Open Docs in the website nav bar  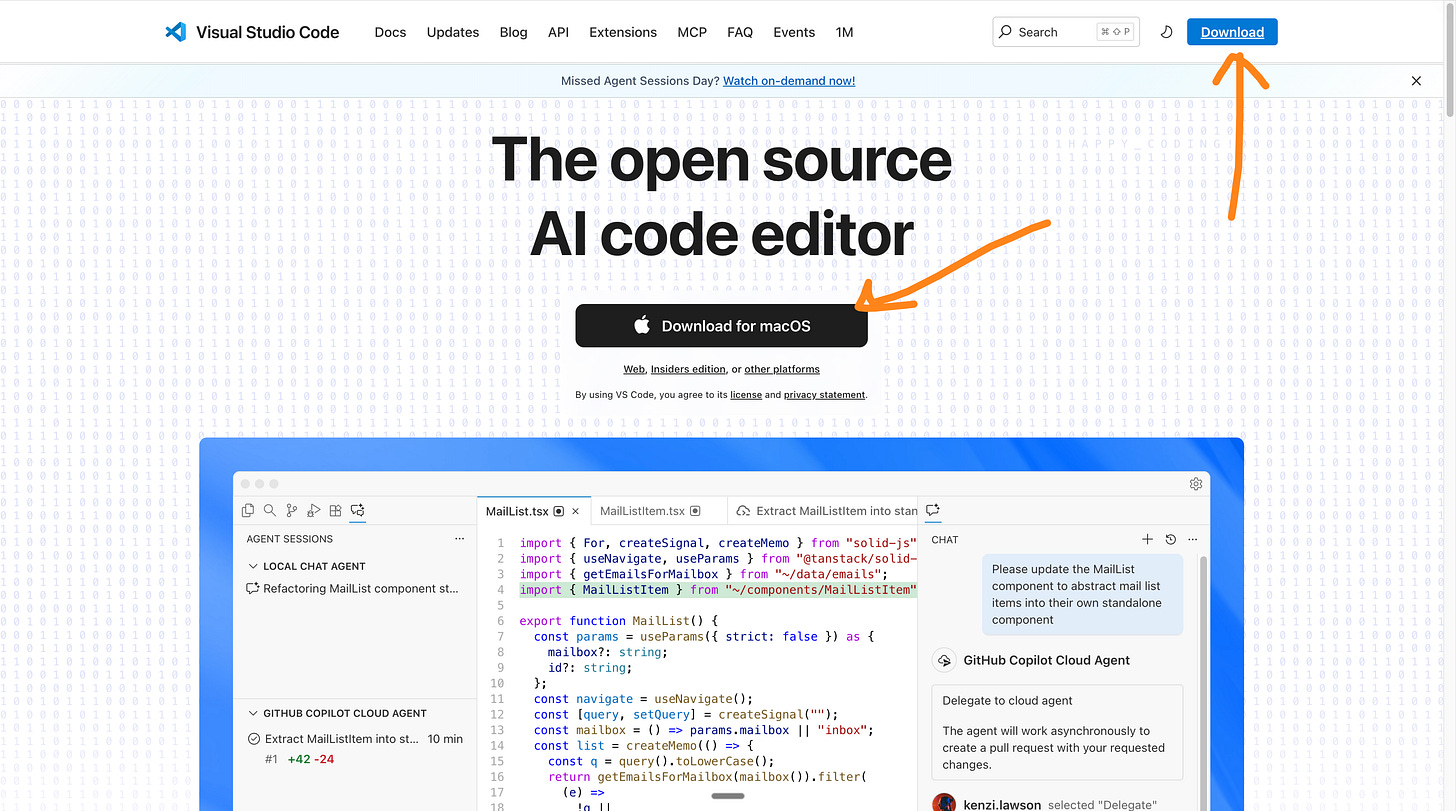tap(390, 32)
